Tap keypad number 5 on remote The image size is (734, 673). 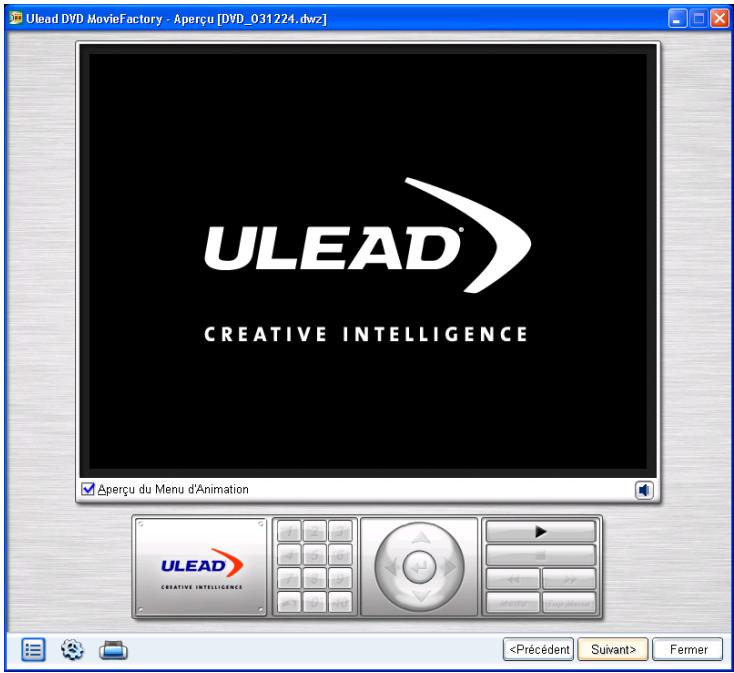315,555
